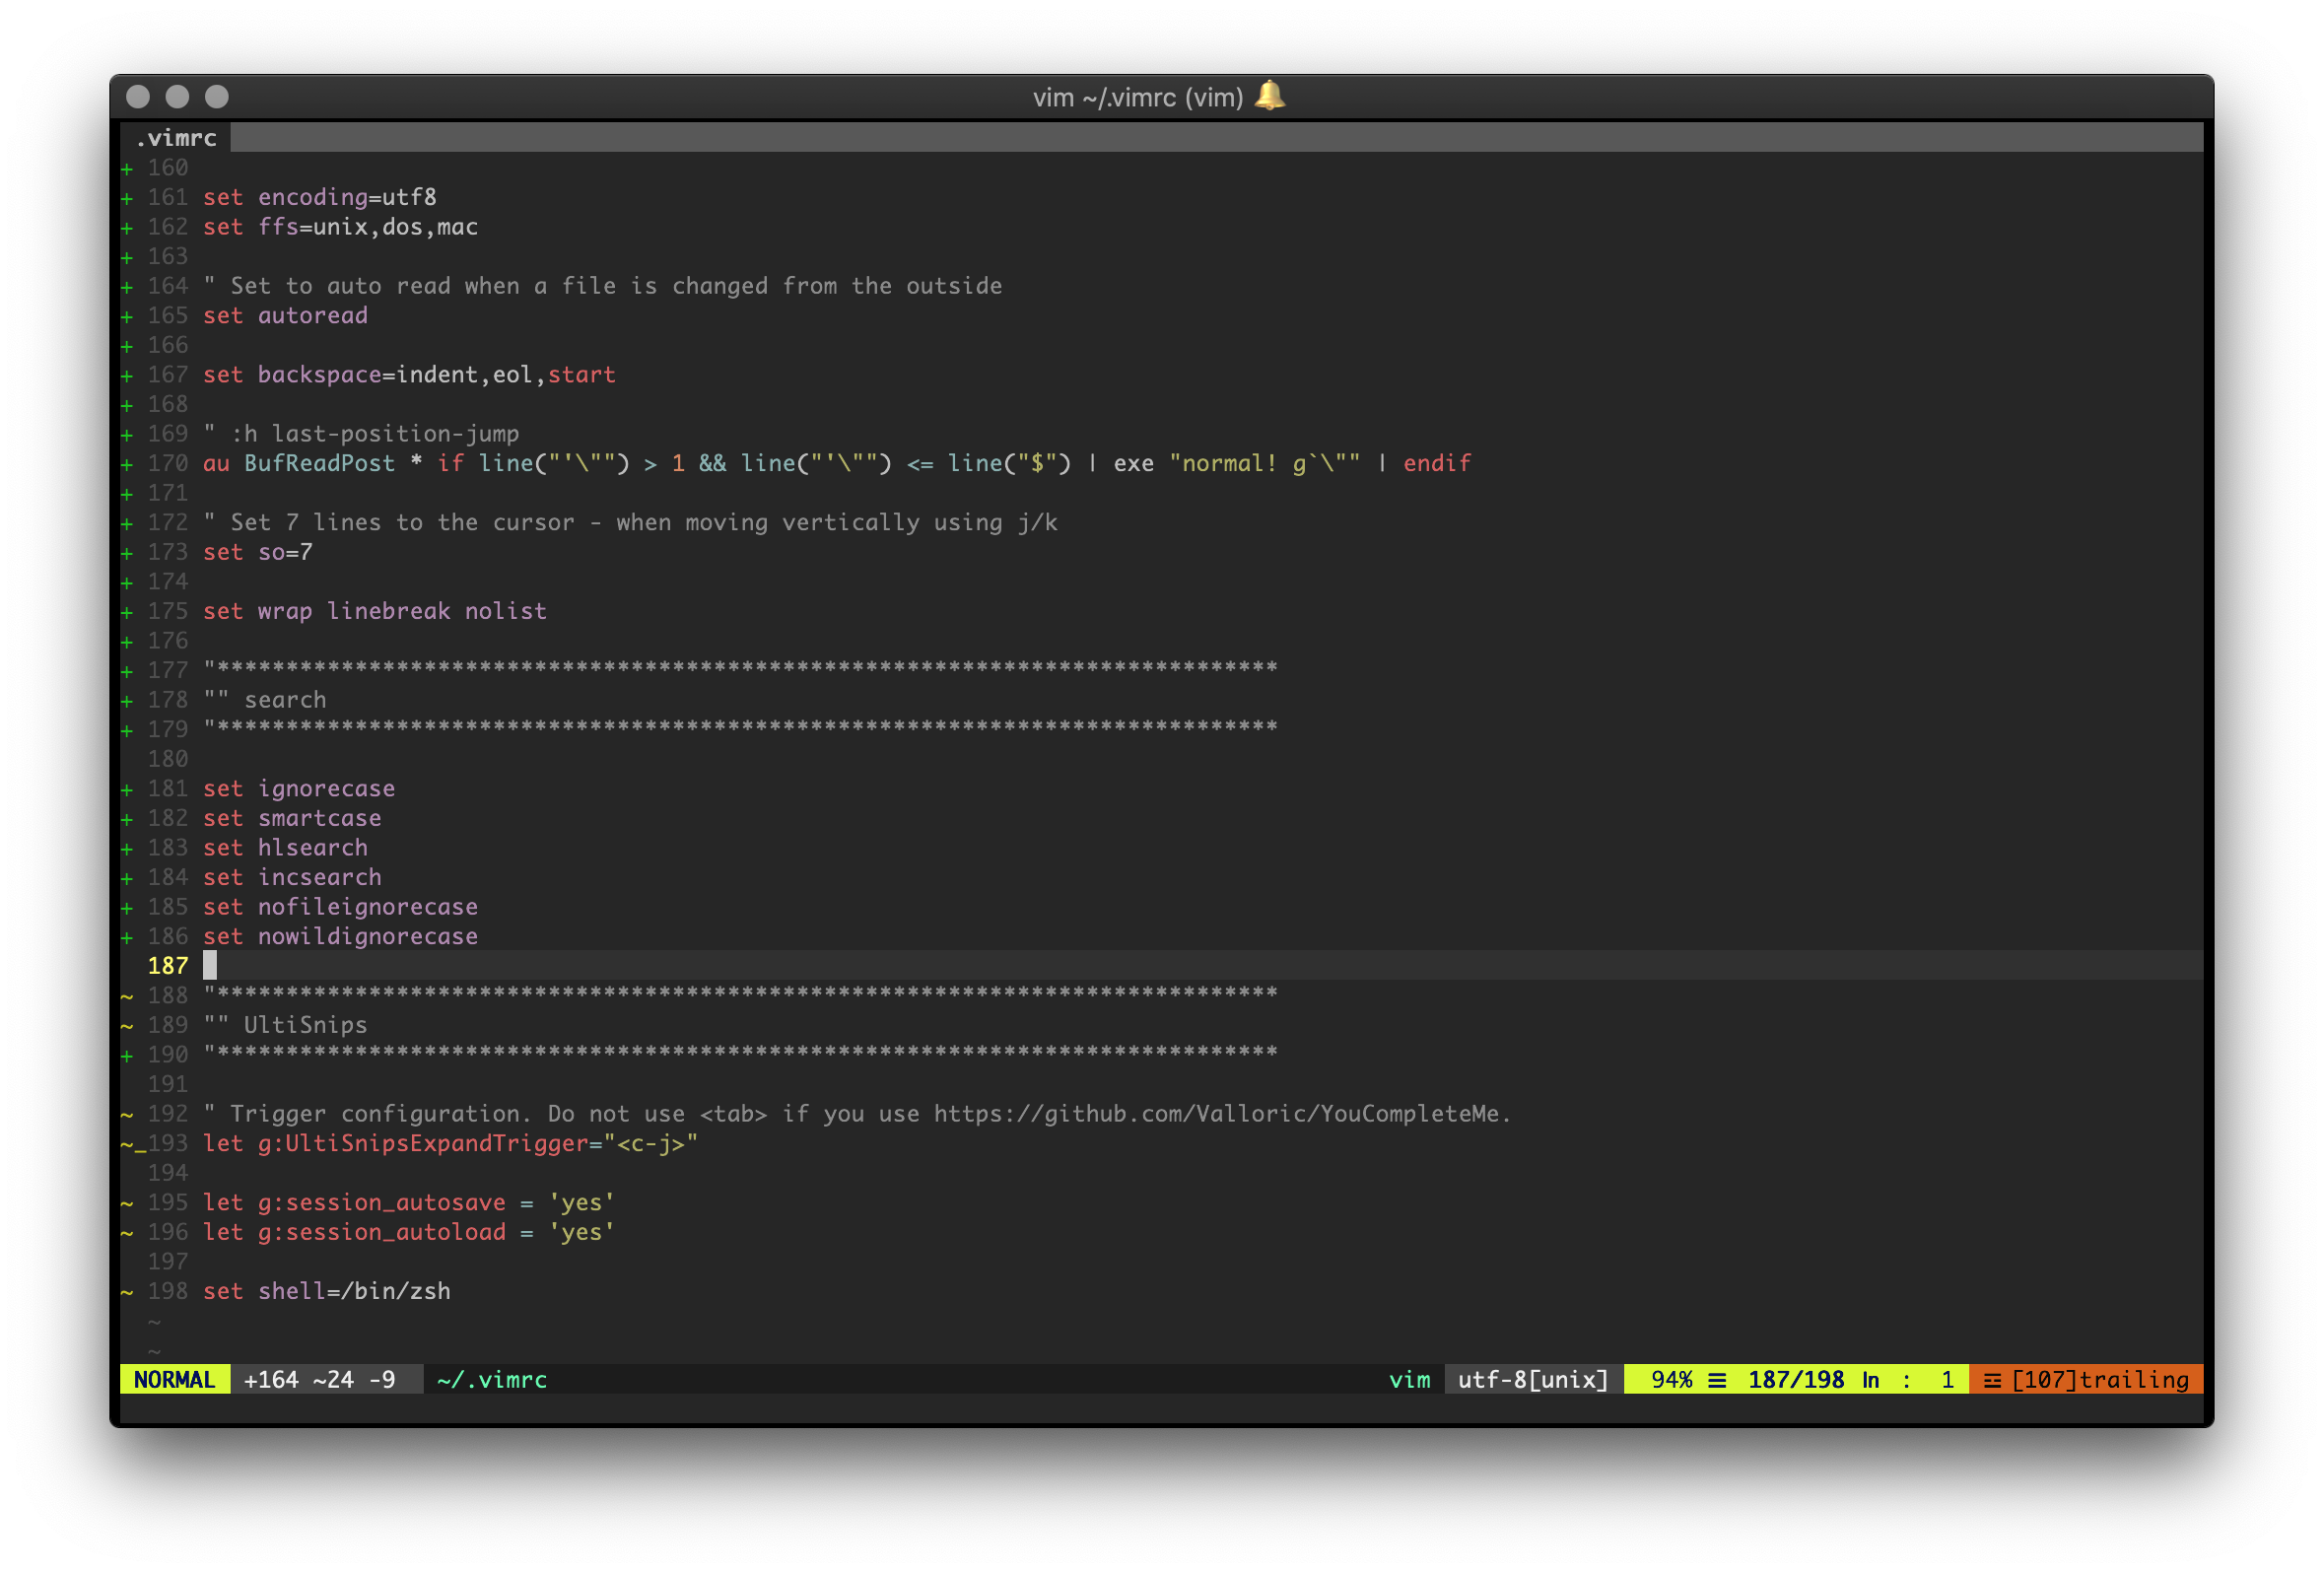Click the plus sign marker at line 190
This screenshot has height=1573, width=2324.
tap(127, 1055)
